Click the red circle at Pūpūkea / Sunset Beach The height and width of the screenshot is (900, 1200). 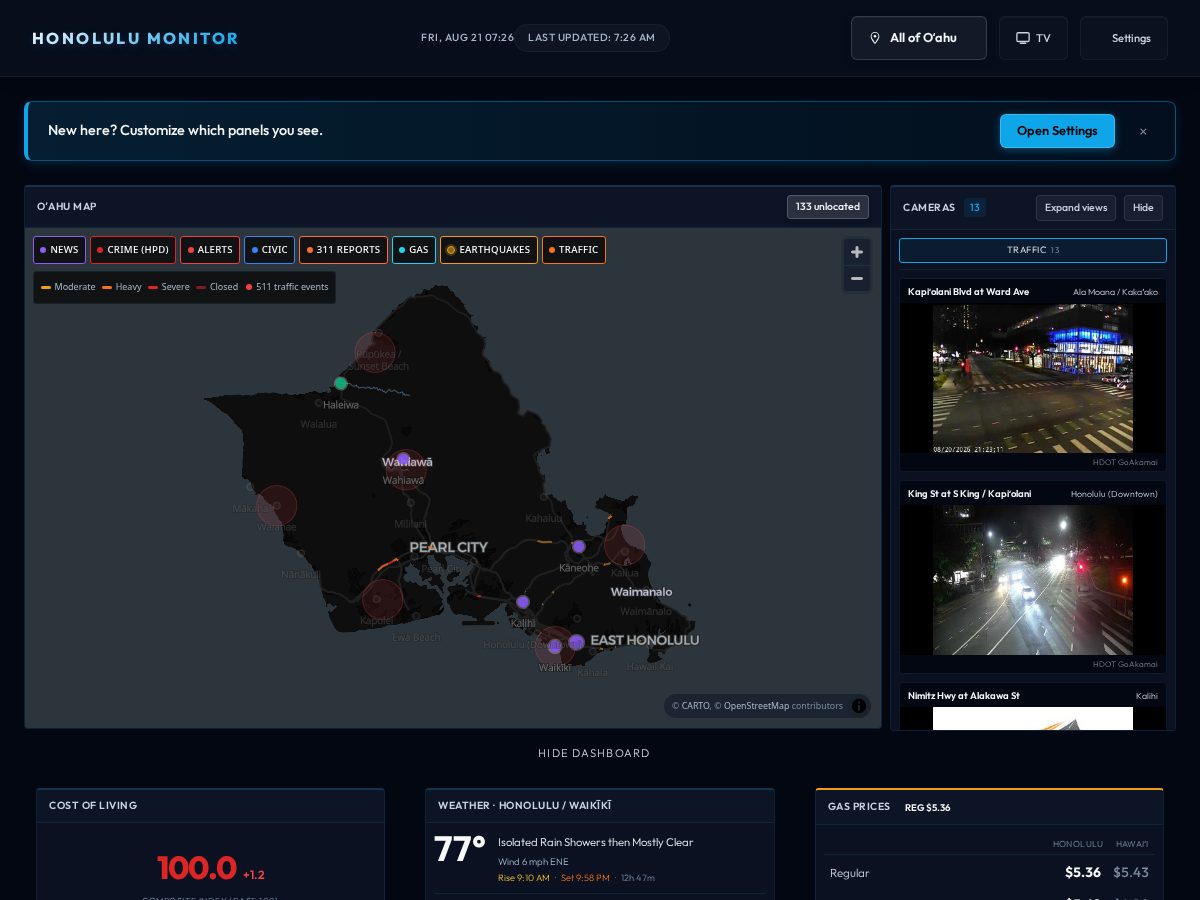pyautogui.click(x=375, y=352)
